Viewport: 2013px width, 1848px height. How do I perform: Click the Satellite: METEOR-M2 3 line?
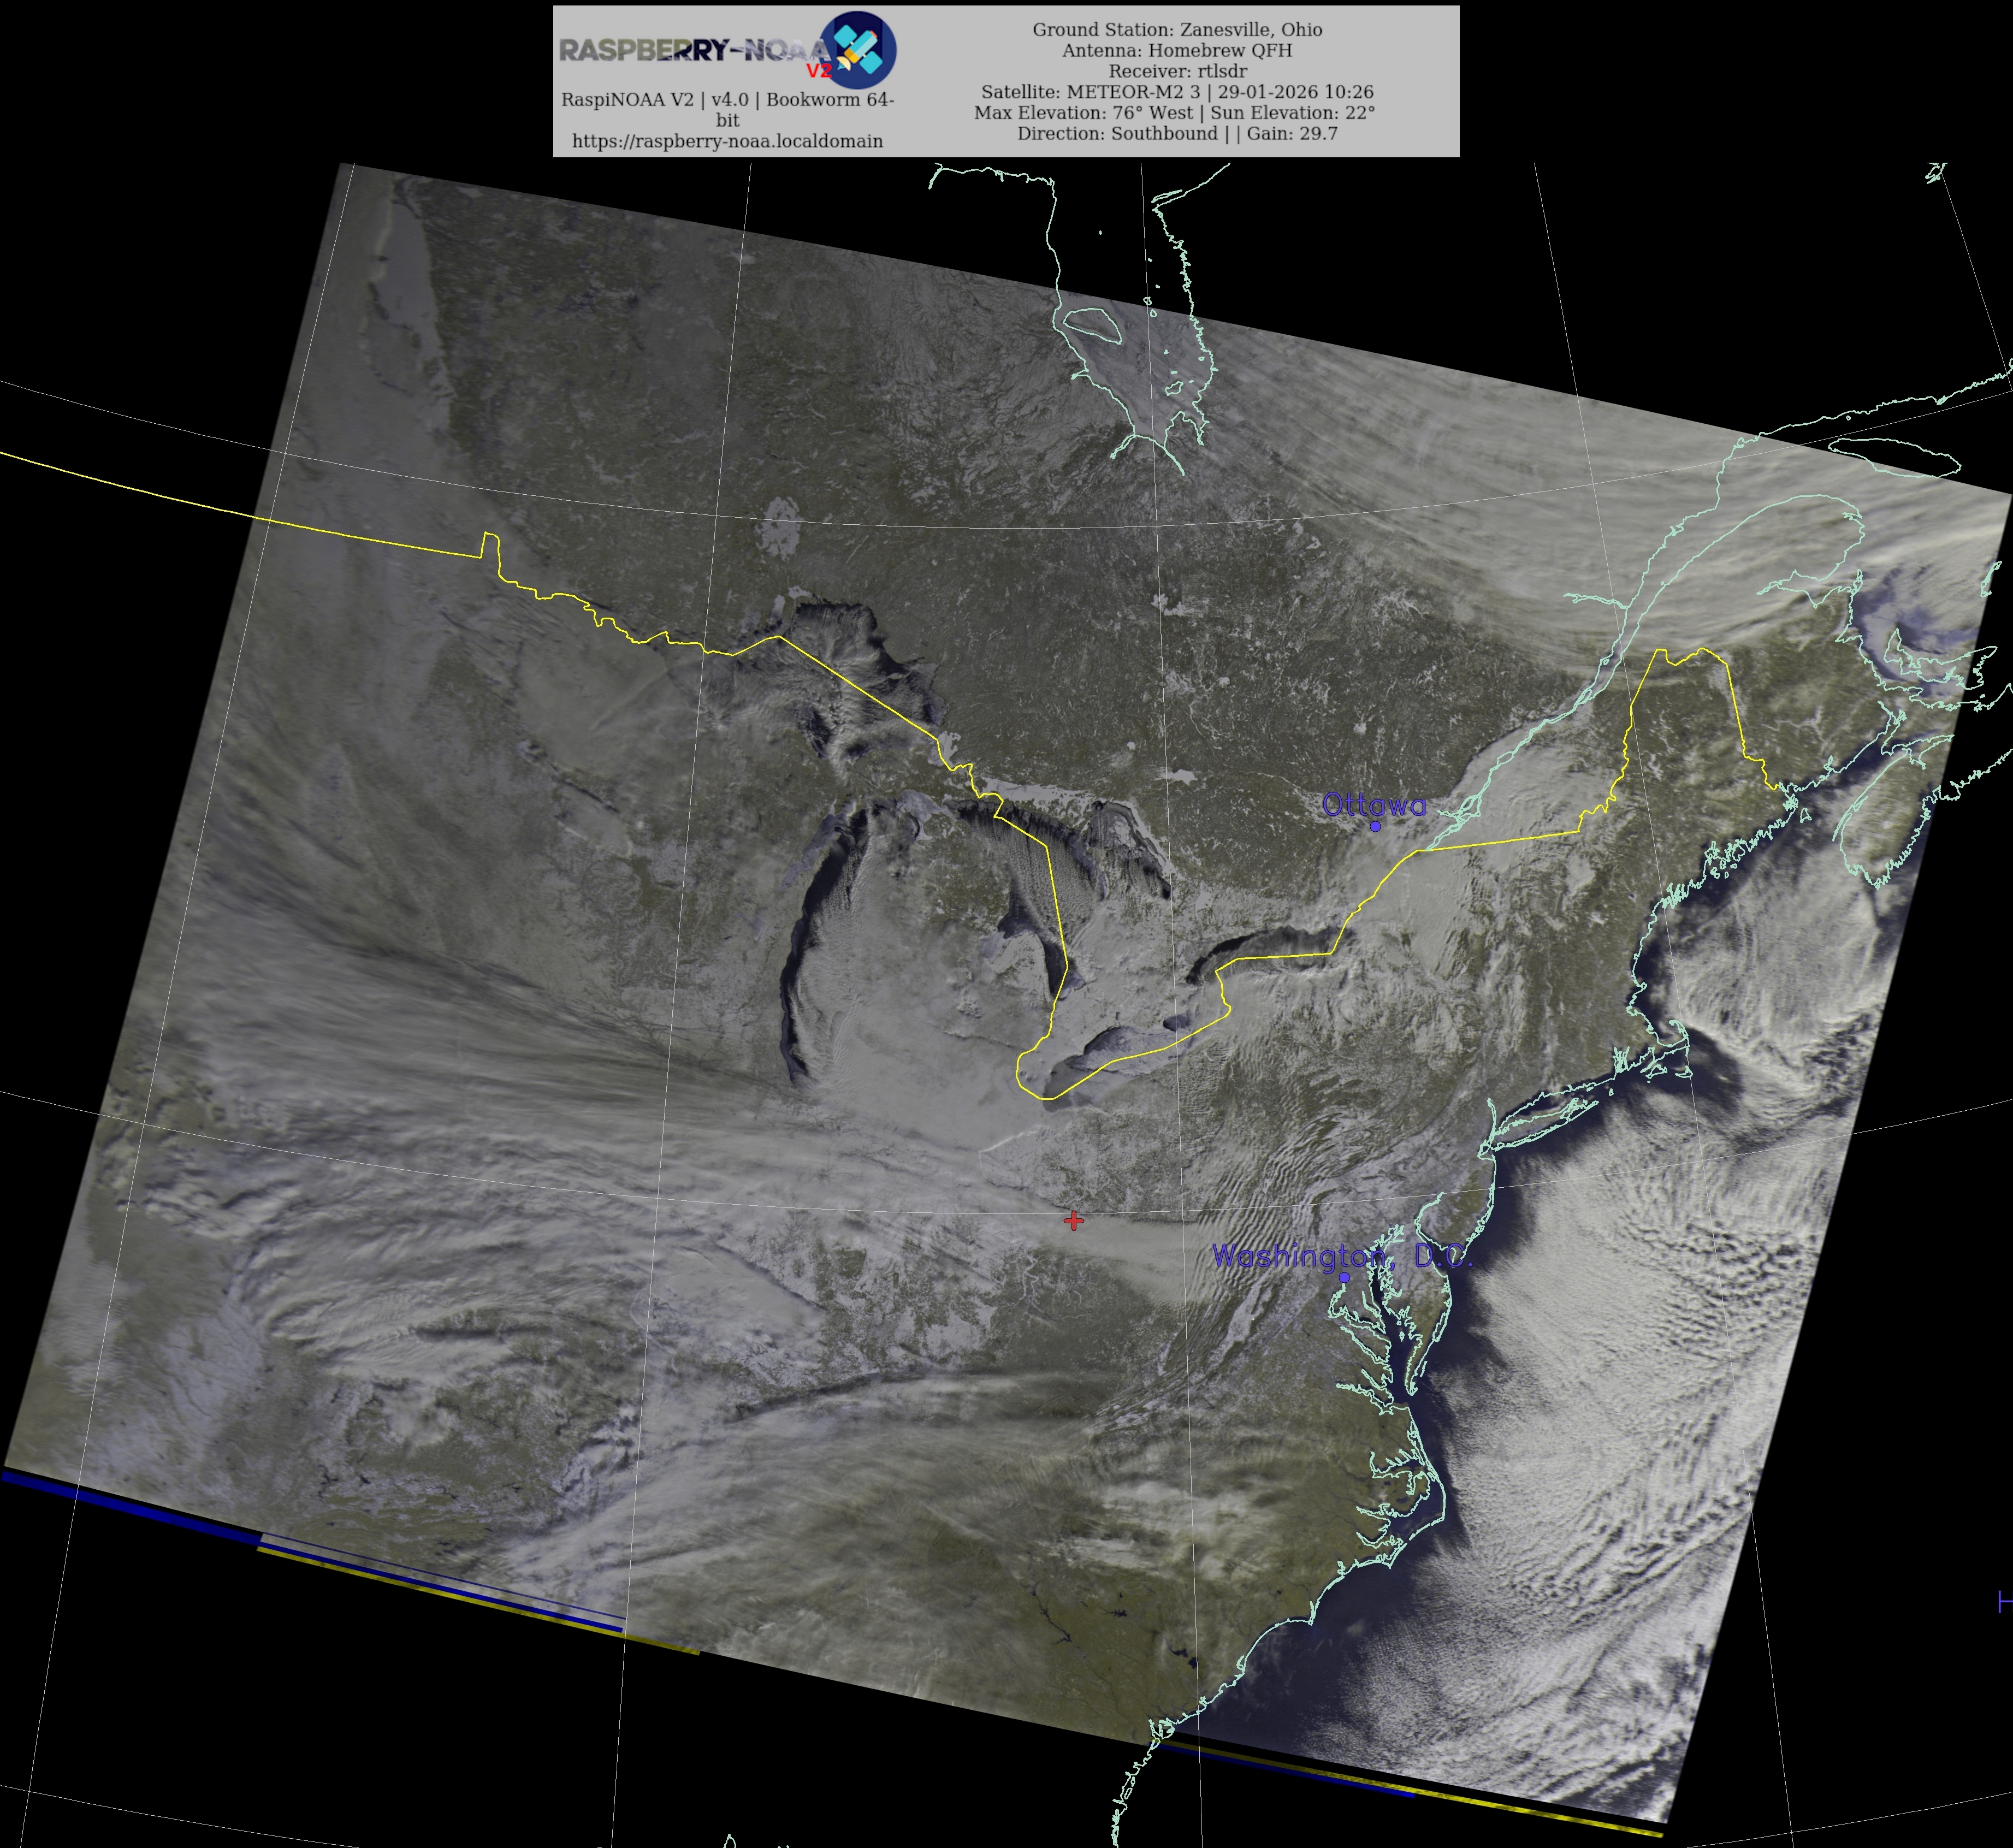click(1091, 92)
